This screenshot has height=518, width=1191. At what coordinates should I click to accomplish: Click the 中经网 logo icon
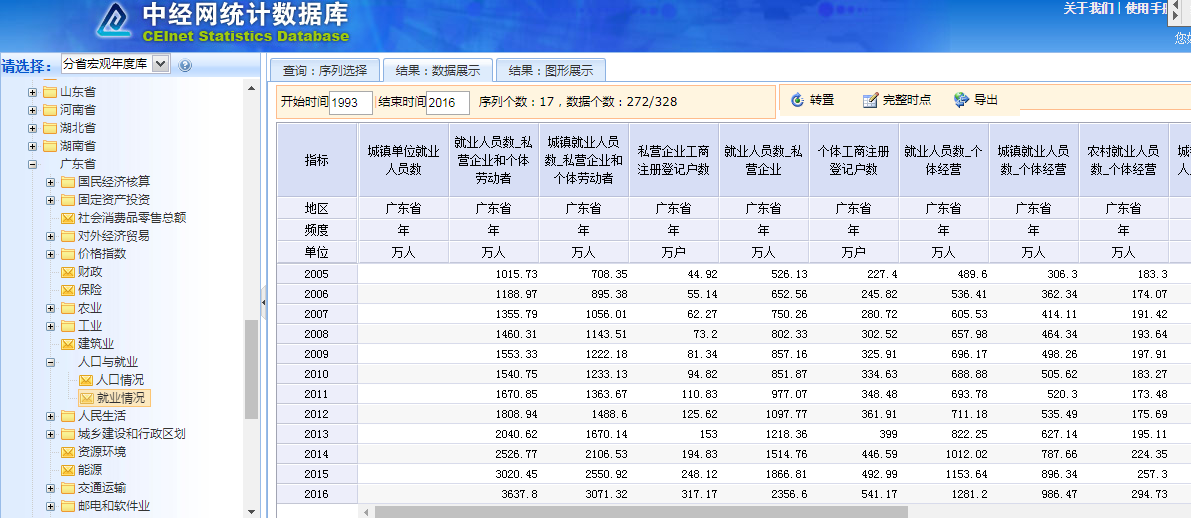click(114, 23)
